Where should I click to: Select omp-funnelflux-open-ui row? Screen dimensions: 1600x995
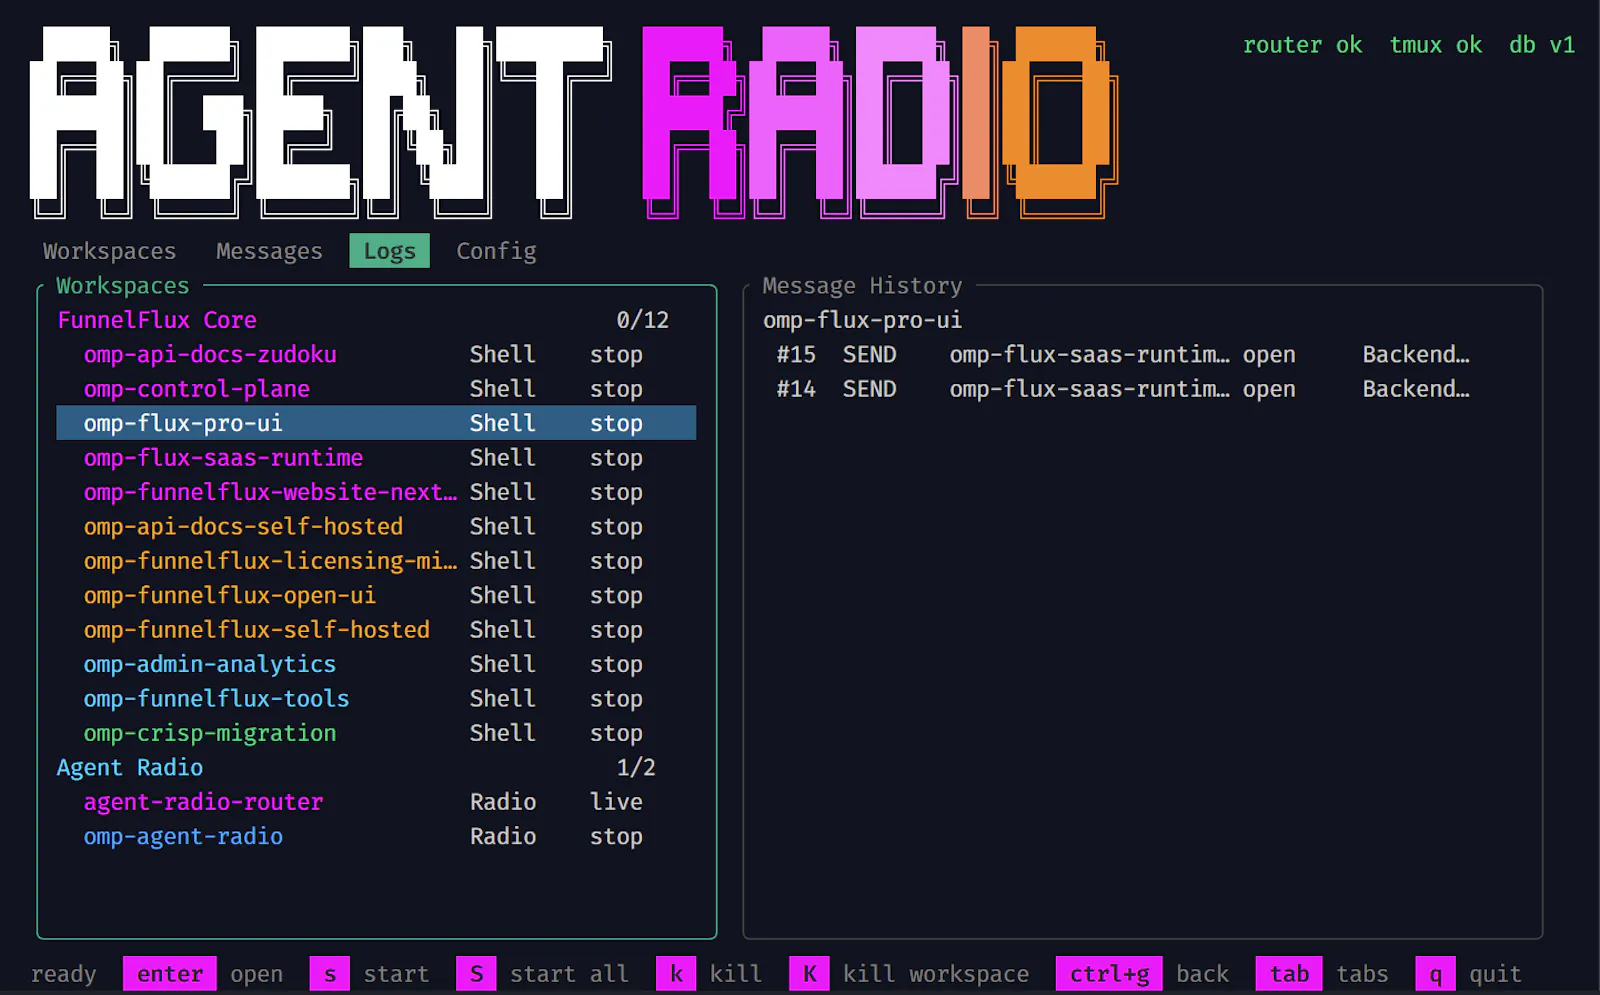[x=376, y=596]
